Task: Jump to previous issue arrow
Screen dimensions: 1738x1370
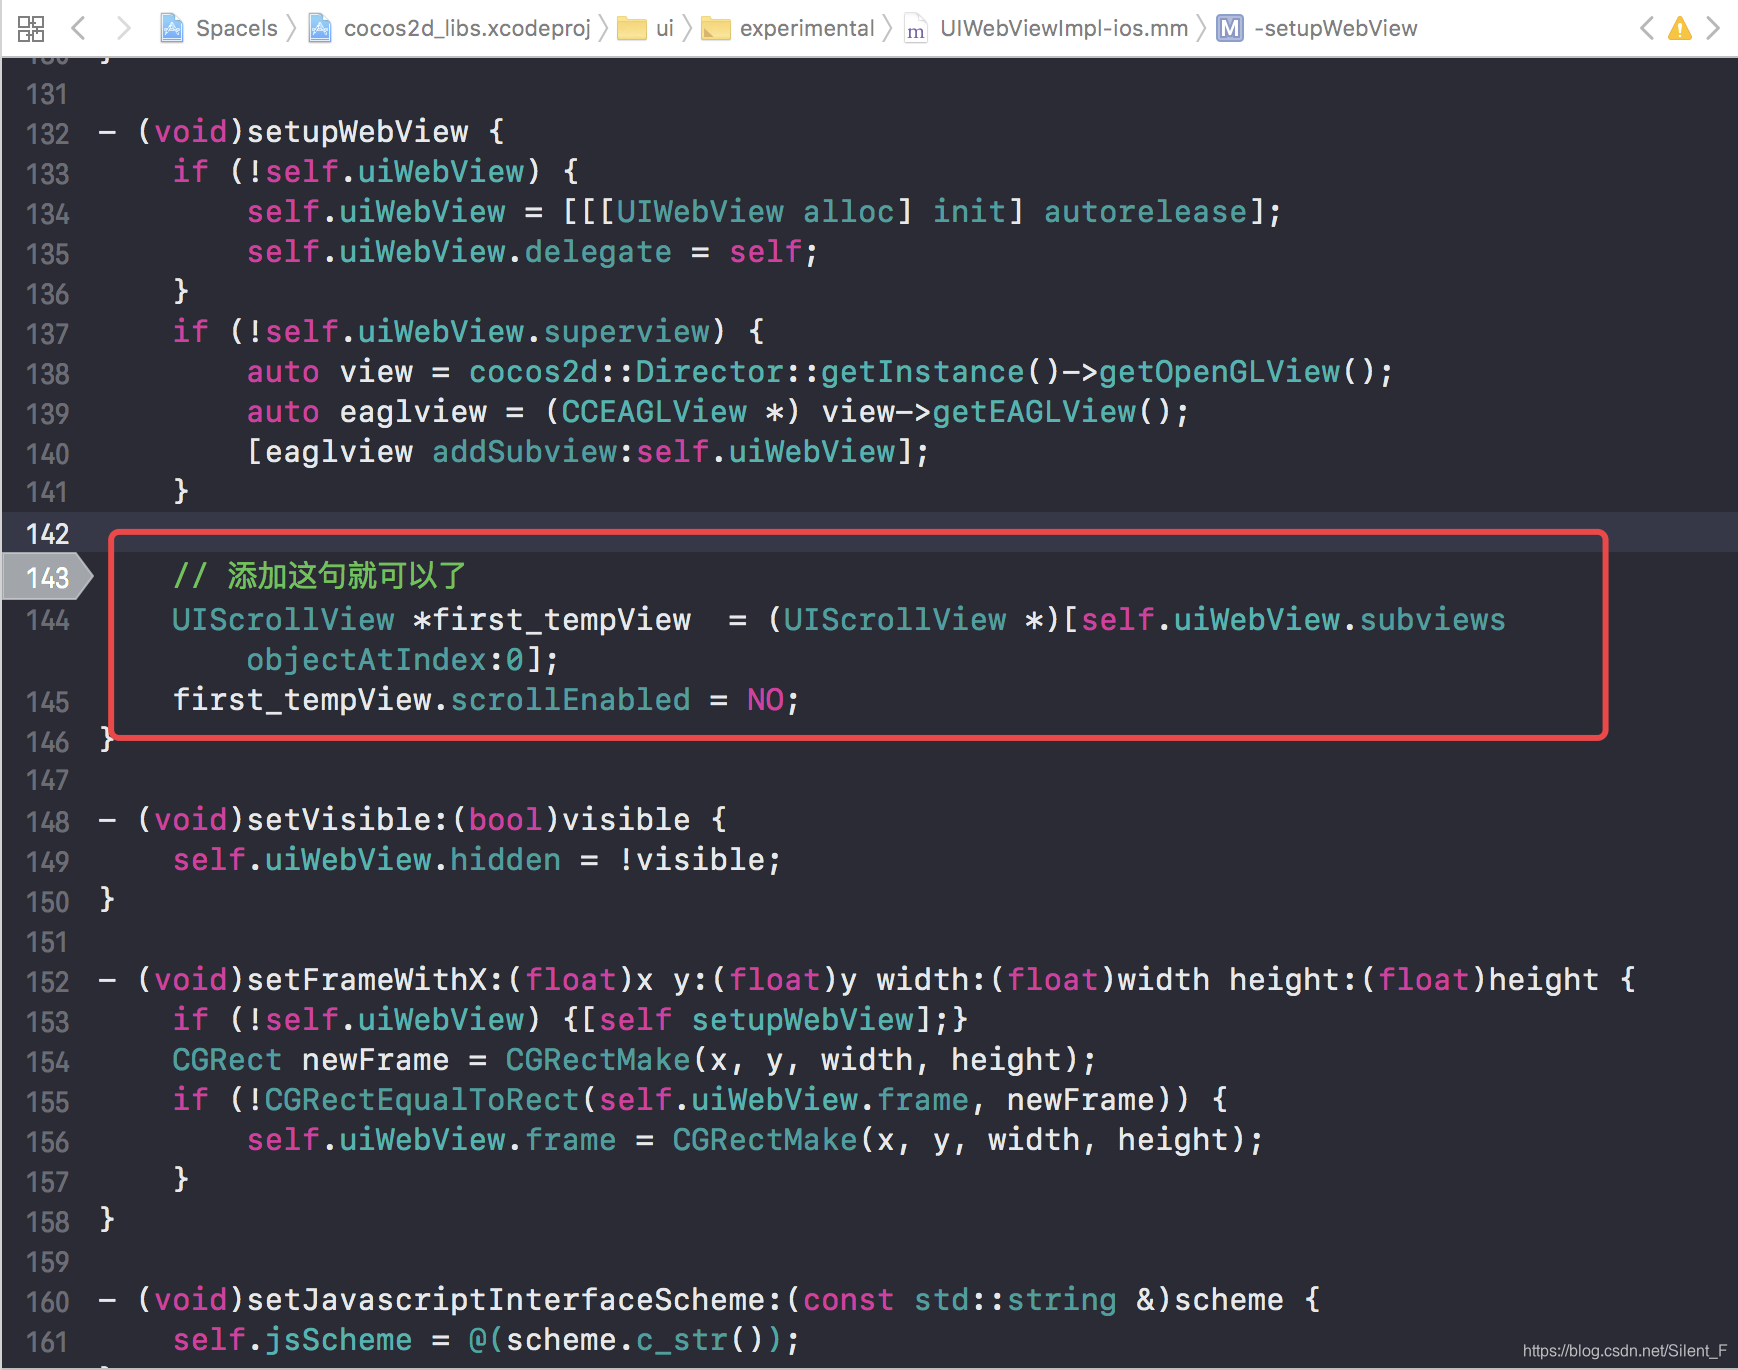Action: click(x=1647, y=28)
